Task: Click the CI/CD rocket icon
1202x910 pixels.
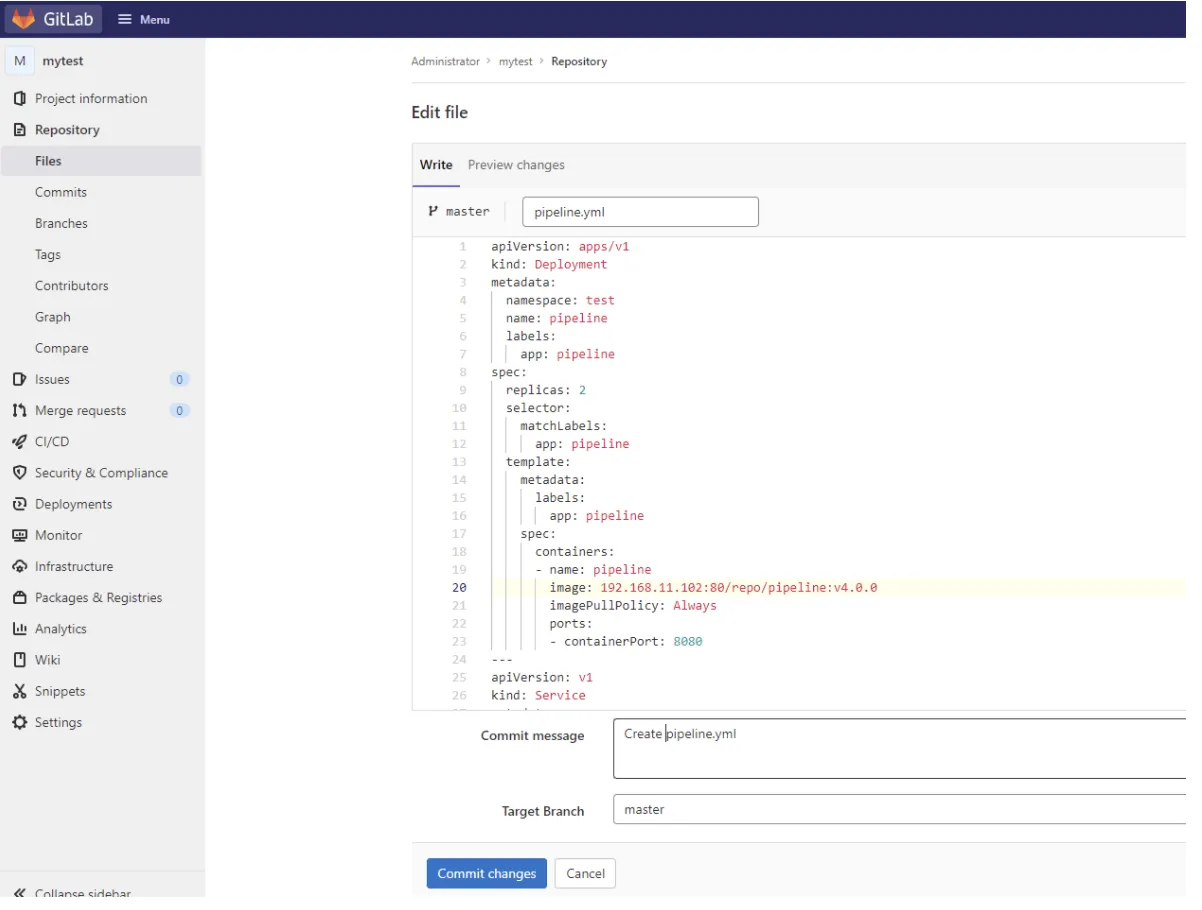Action: (x=19, y=441)
